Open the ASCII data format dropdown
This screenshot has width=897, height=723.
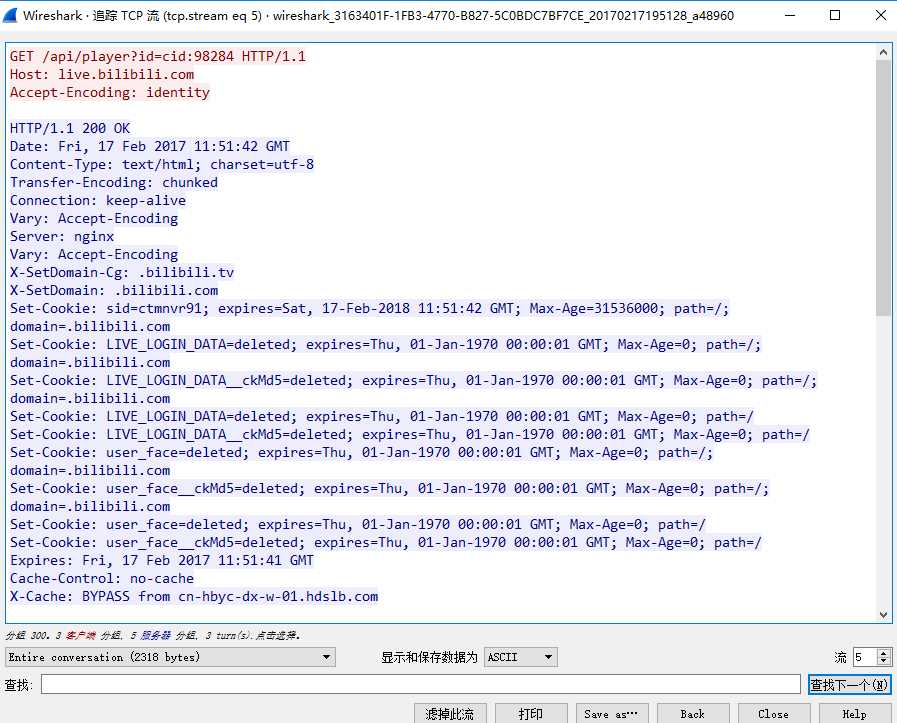point(521,657)
